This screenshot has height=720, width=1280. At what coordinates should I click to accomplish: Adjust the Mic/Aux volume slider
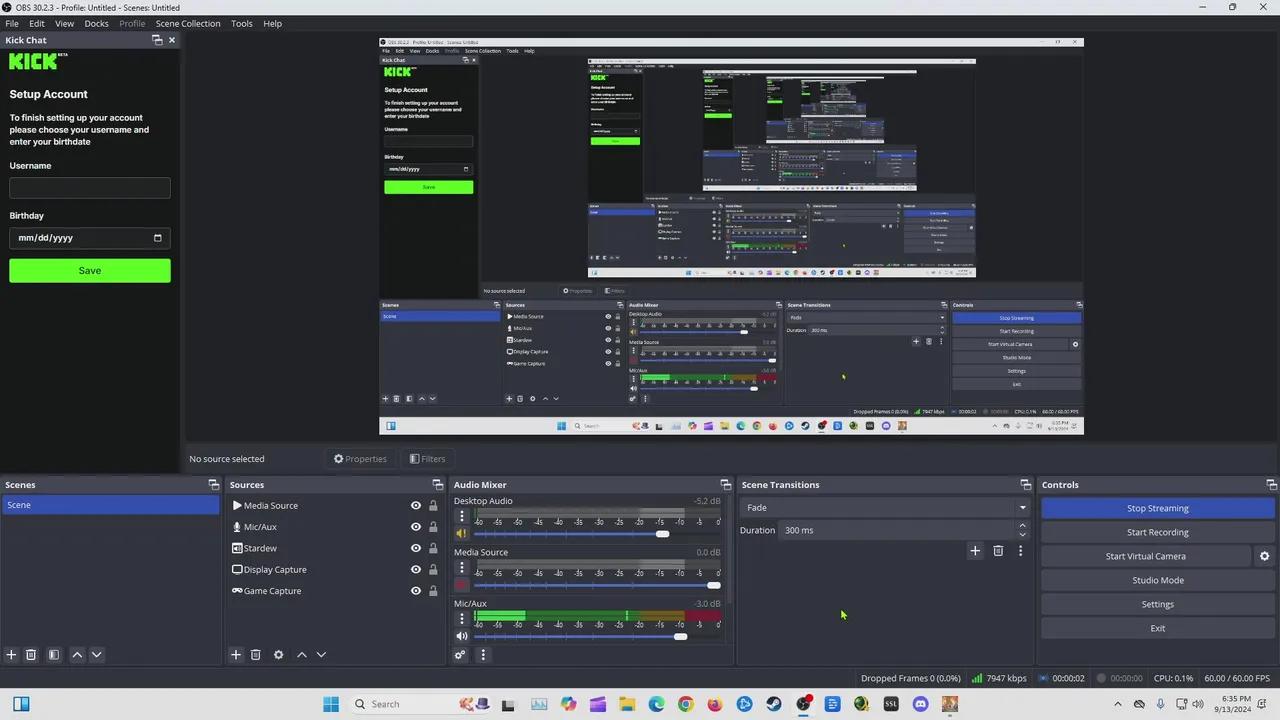point(680,636)
